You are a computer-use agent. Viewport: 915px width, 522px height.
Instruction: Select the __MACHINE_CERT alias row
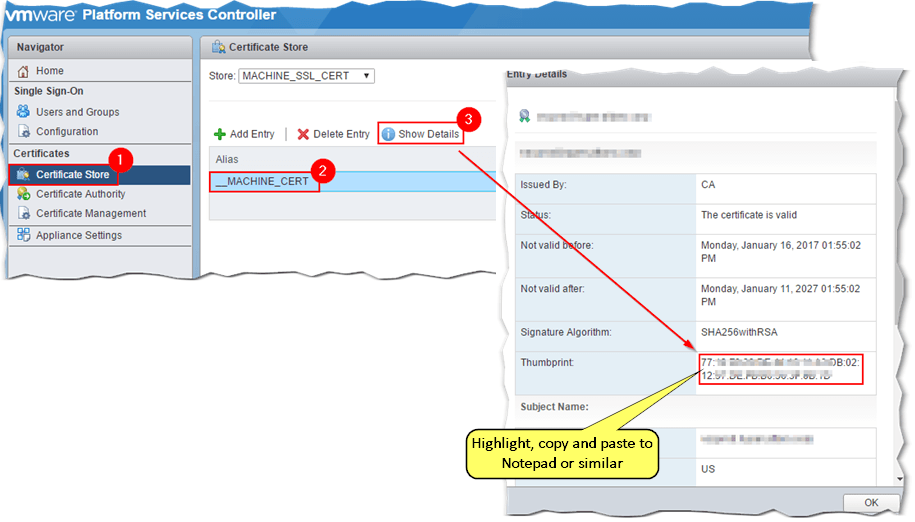pos(352,181)
